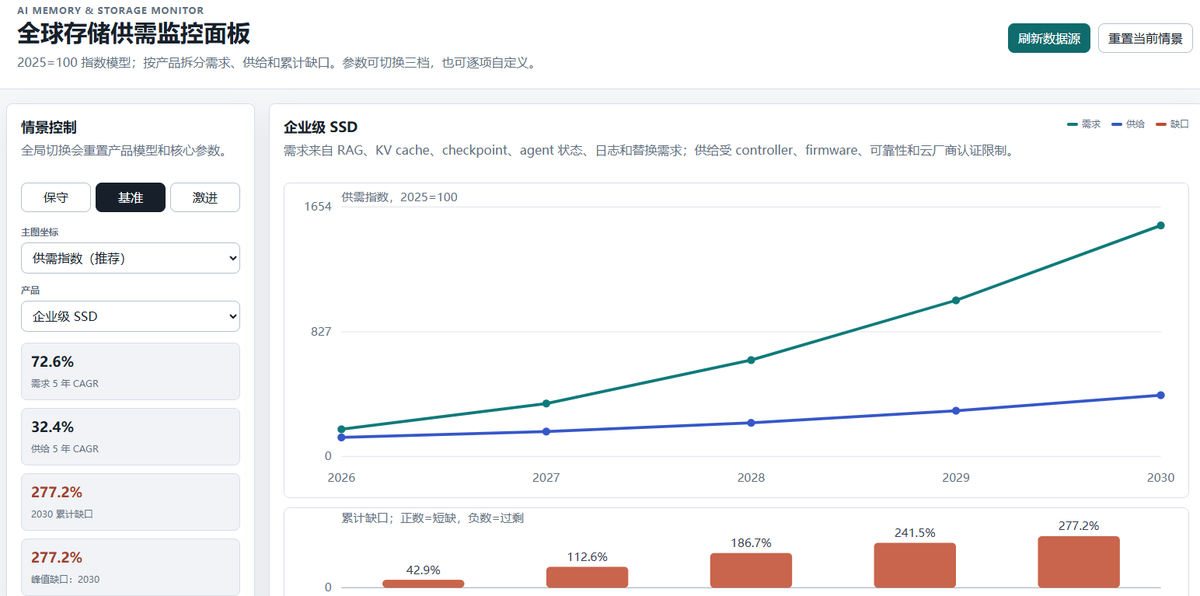Click the 241.5% gap bar
Screen dimensions: 1200x596
click(915, 565)
